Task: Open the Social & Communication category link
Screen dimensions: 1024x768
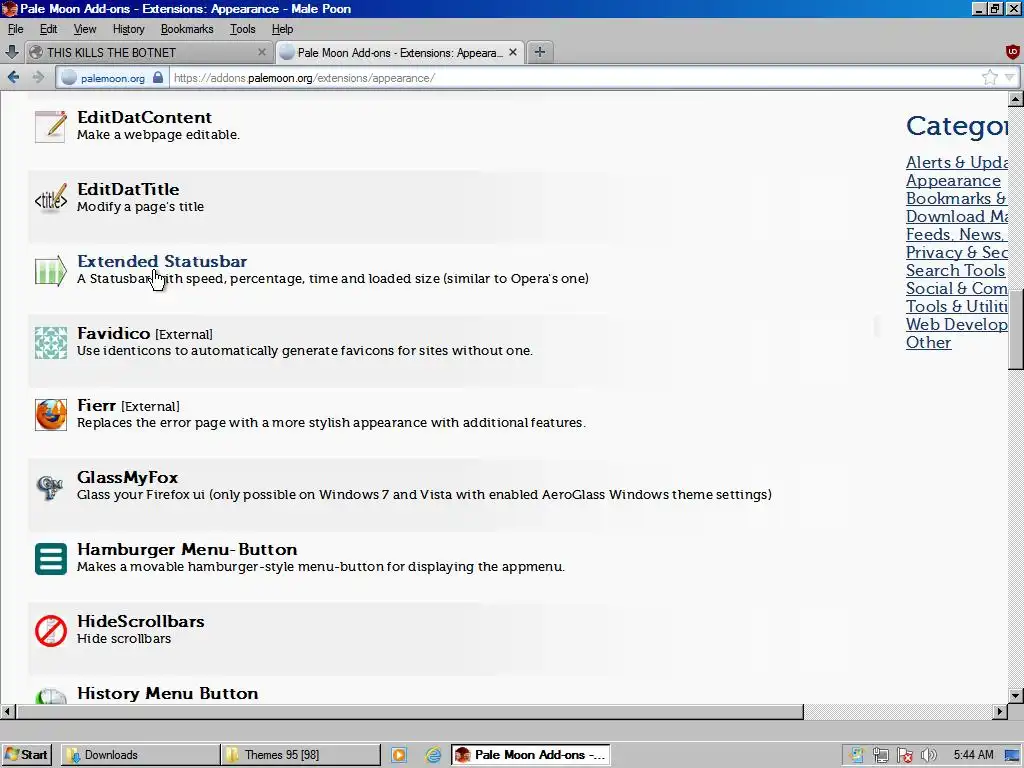Action: click(x=957, y=289)
